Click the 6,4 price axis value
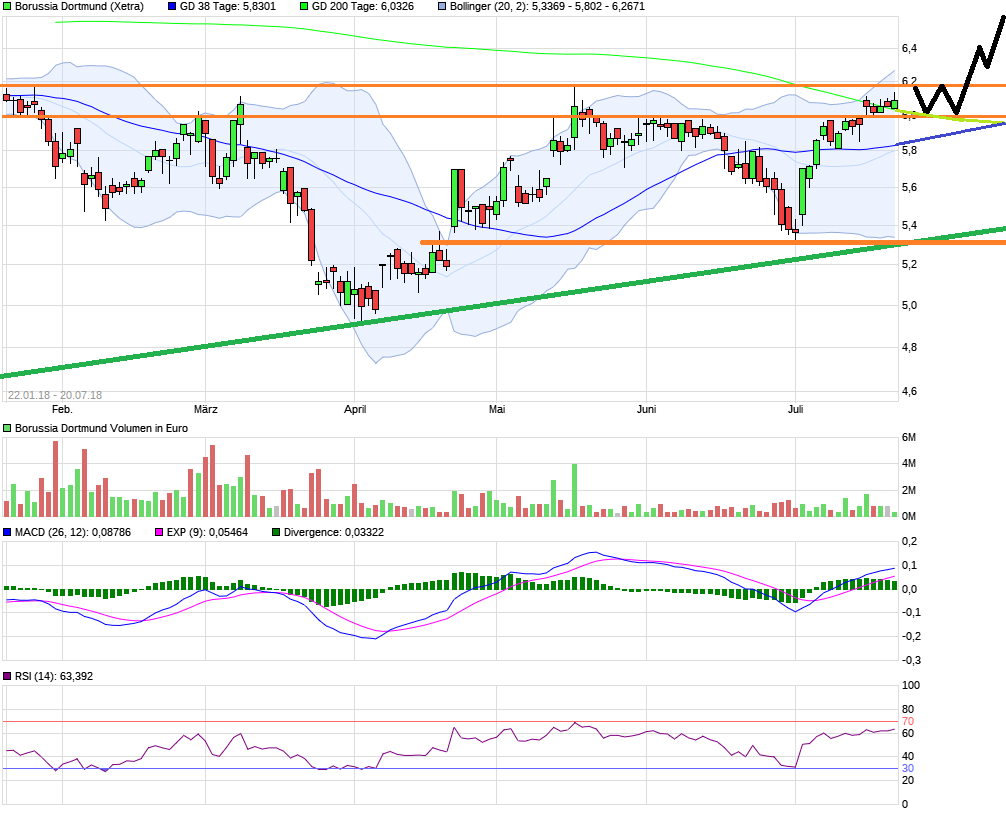Image resolution: width=1006 pixels, height=814 pixels. pyautogui.click(x=909, y=49)
